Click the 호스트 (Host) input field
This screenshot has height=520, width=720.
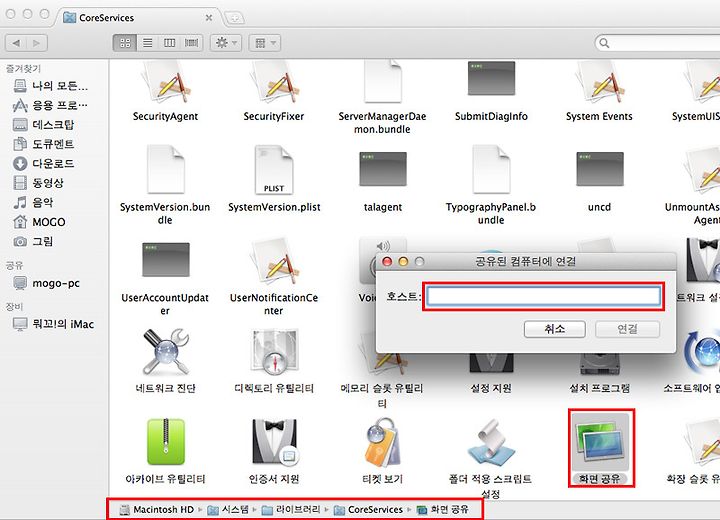click(x=544, y=296)
